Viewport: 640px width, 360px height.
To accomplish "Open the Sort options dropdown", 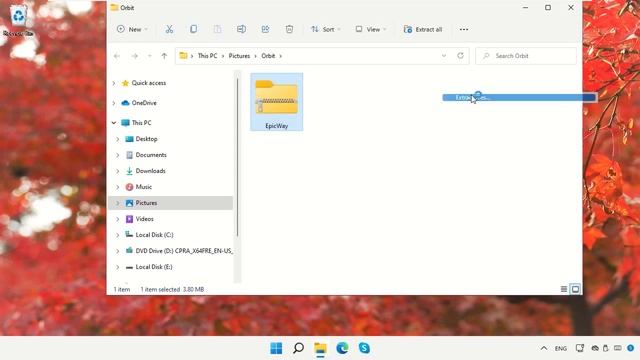I will click(x=325, y=29).
